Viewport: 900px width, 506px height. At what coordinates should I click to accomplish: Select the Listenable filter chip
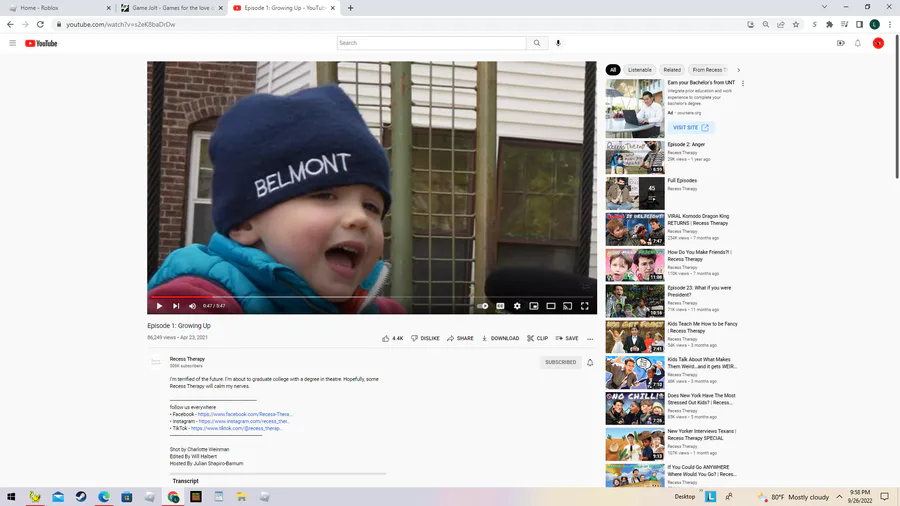[639, 70]
